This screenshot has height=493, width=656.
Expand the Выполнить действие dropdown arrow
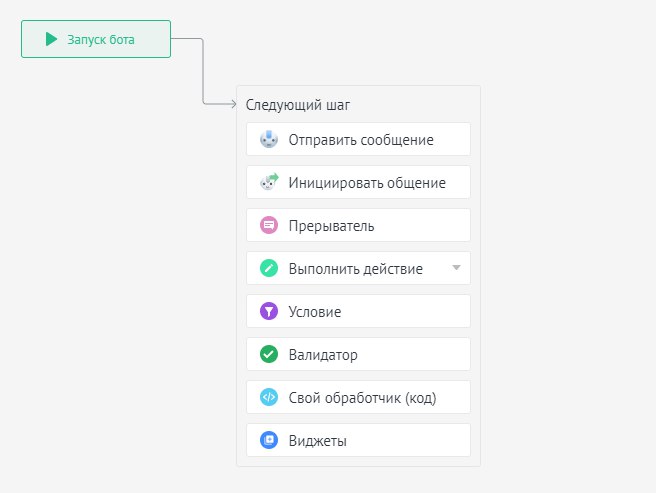click(x=456, y=268)
